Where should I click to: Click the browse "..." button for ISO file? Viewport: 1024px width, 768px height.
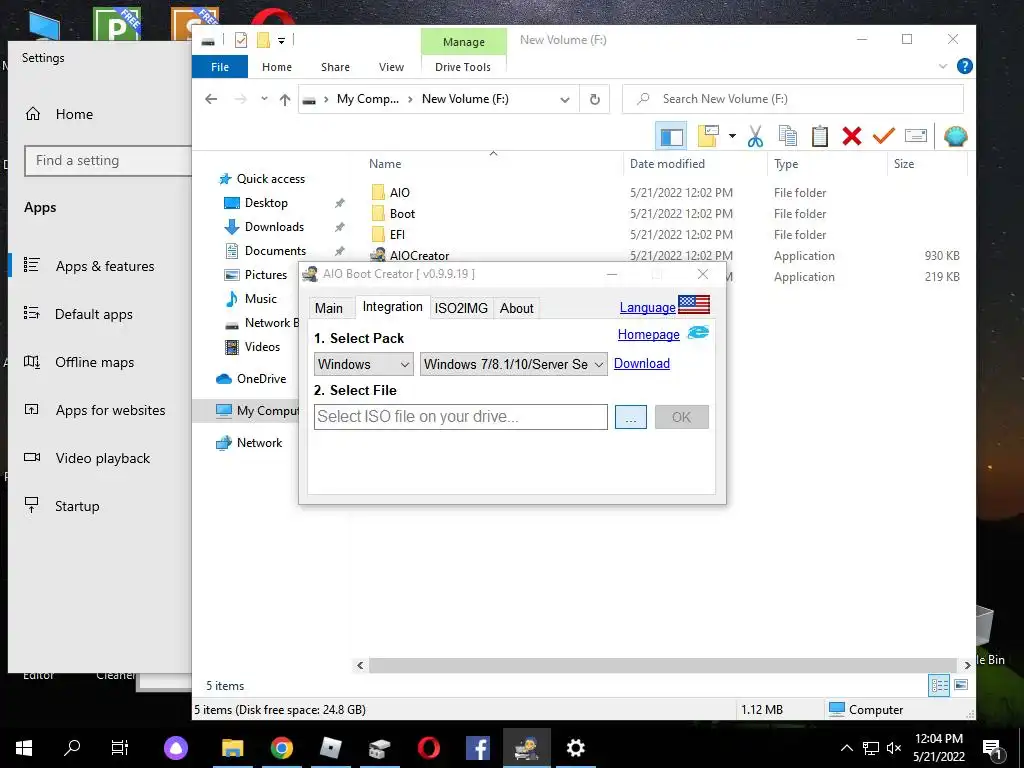(630, 417)
